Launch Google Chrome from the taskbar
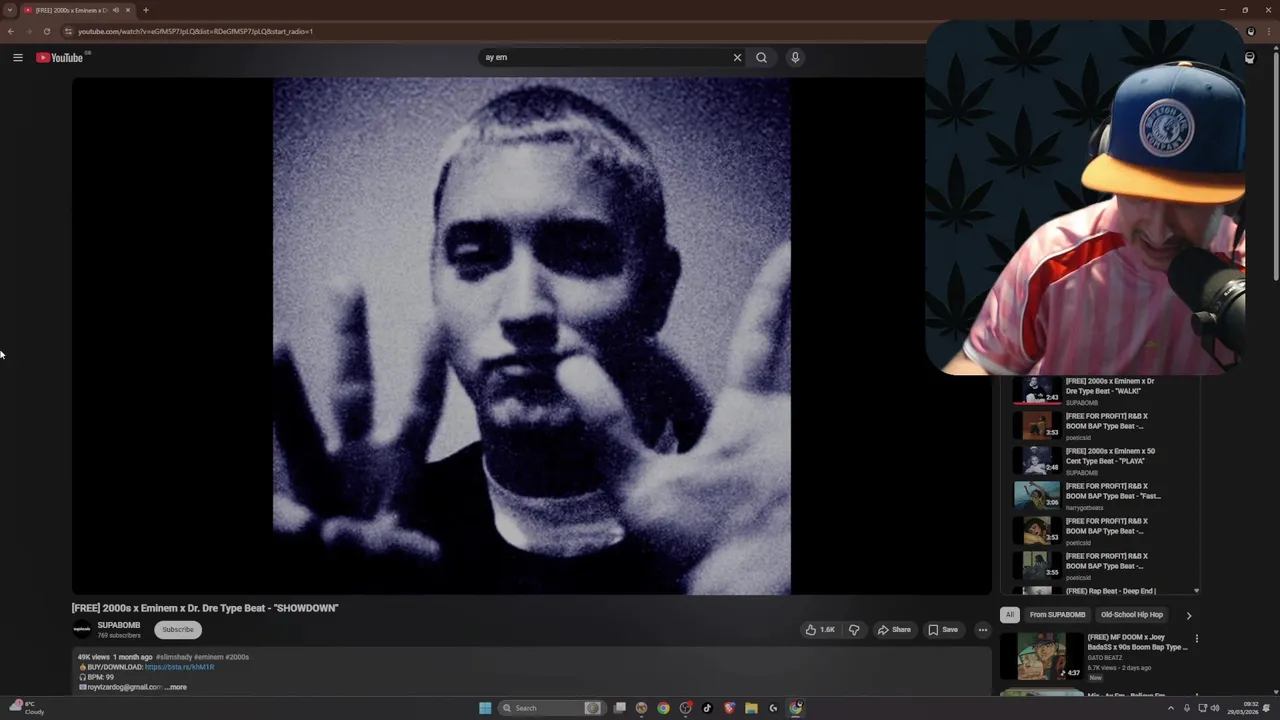 663,708
